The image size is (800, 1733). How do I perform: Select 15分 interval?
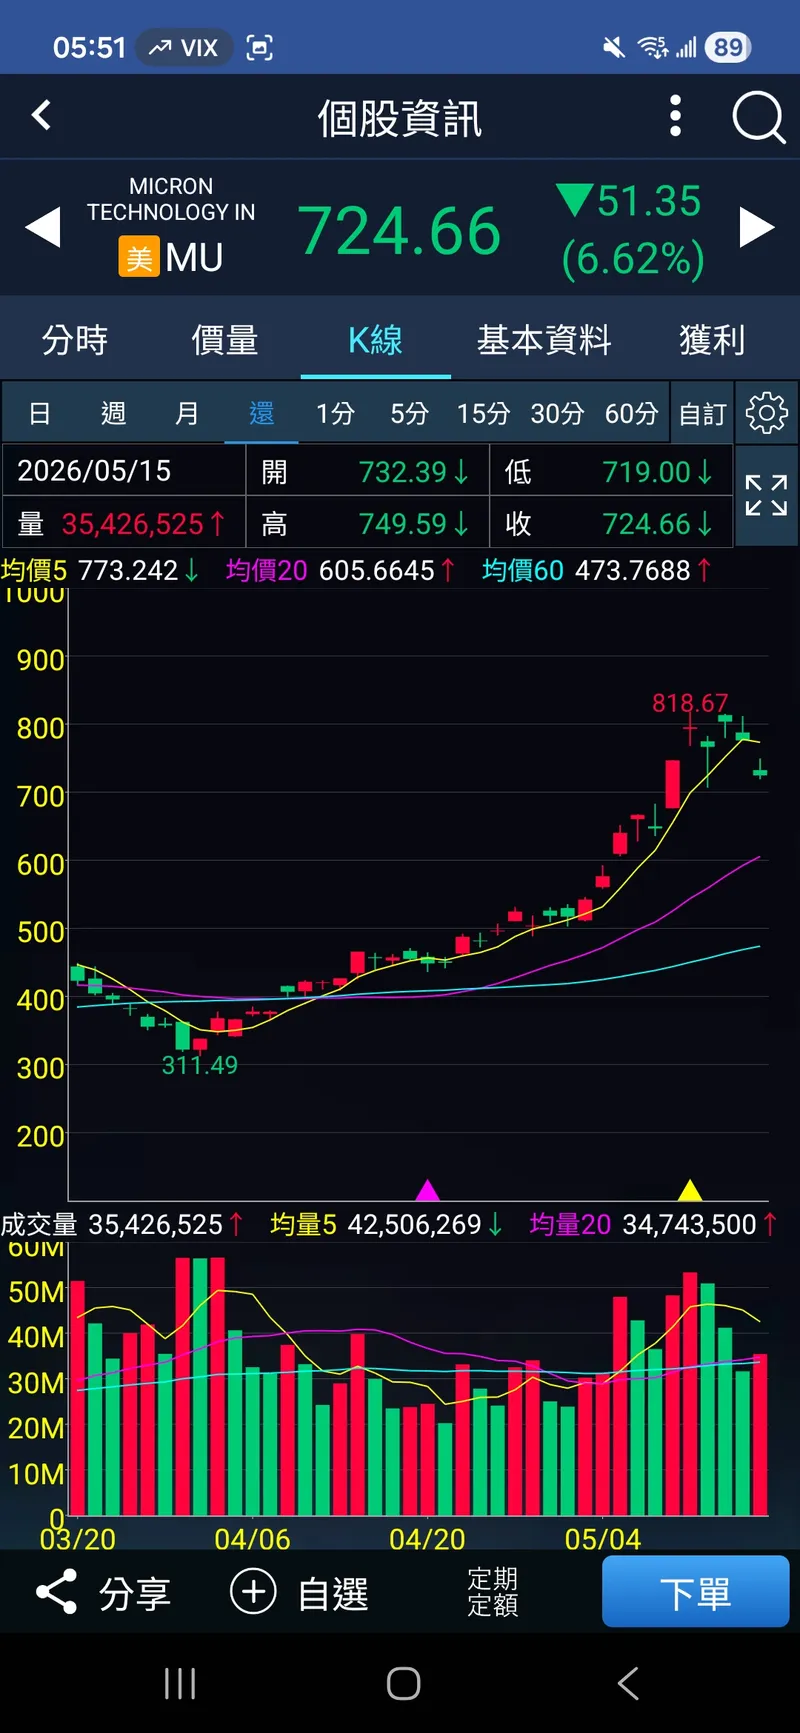[483, 413]
